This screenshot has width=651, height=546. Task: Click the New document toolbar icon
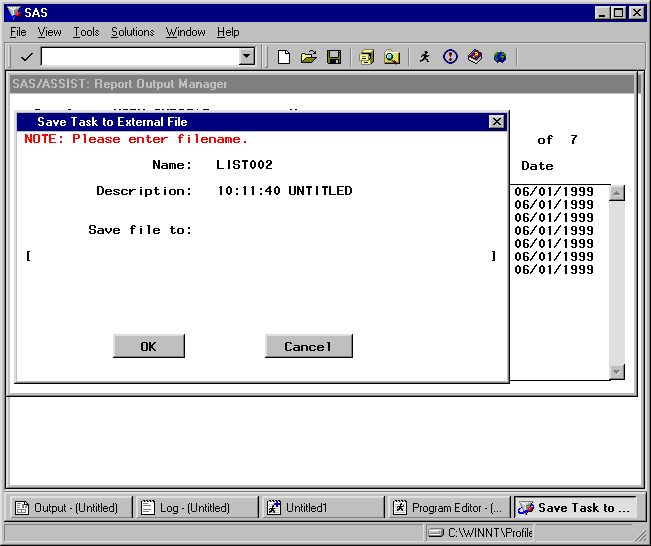click(284, 57)
